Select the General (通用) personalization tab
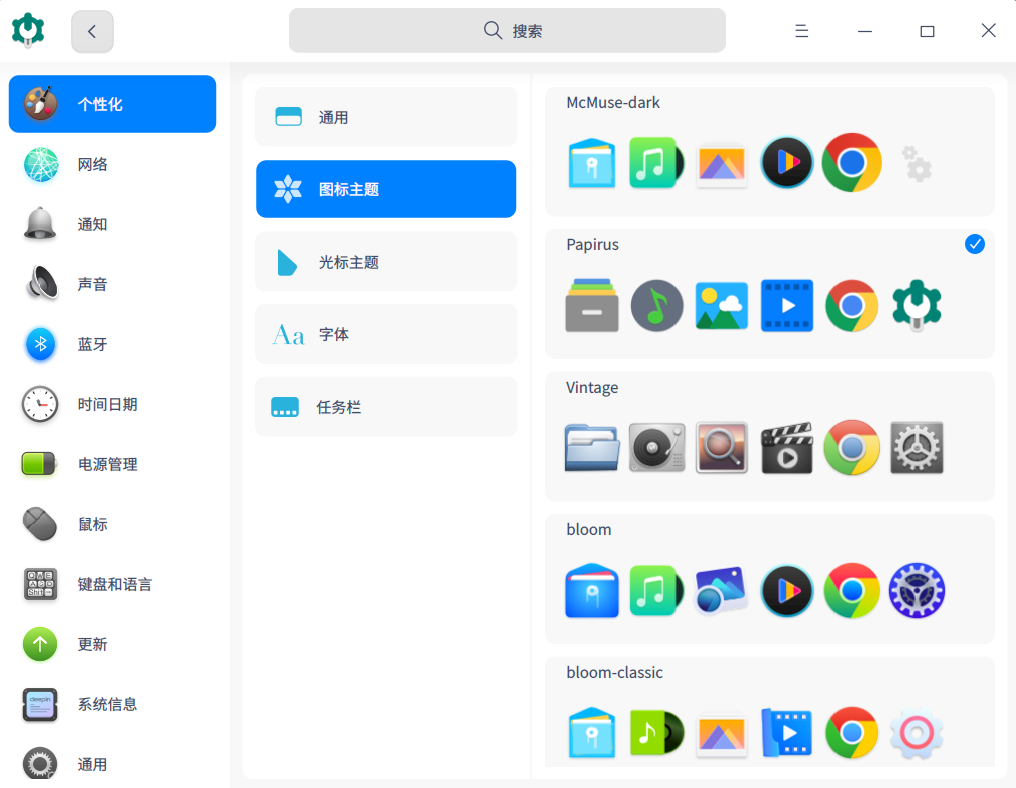The height and width of the screenshot is (788, 1016). coord(386,117)
